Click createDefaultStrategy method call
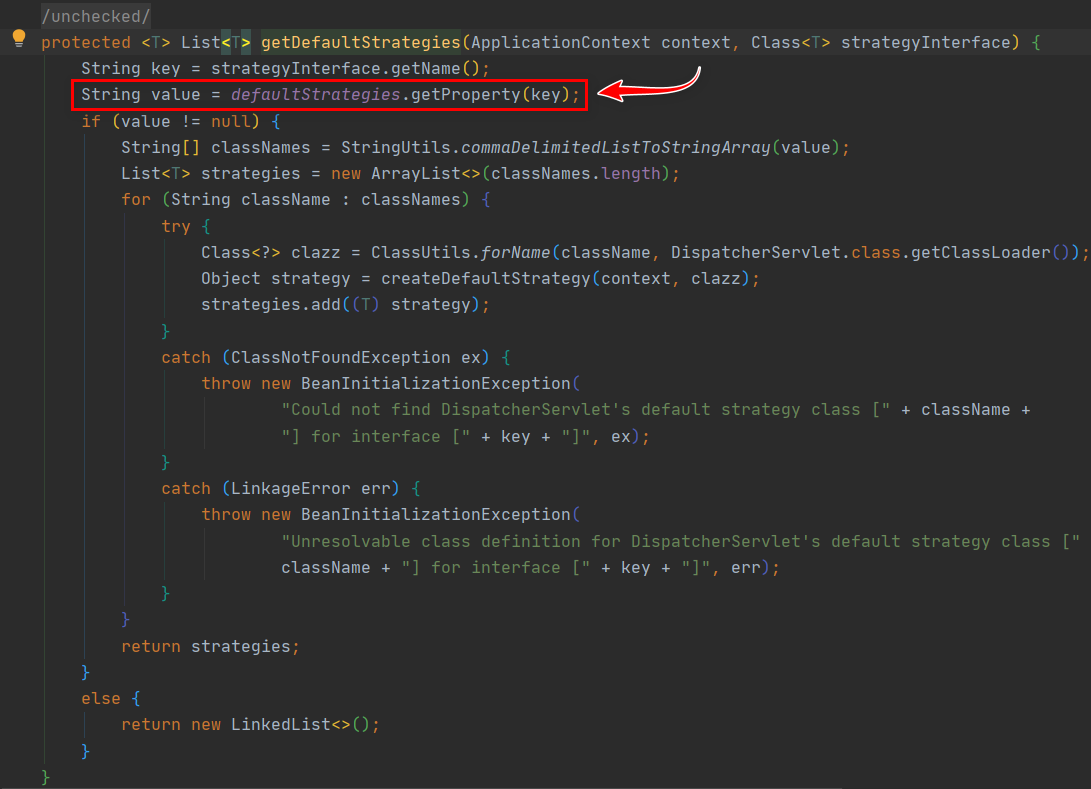1091x789 pixels. click(x=486, y=278)
